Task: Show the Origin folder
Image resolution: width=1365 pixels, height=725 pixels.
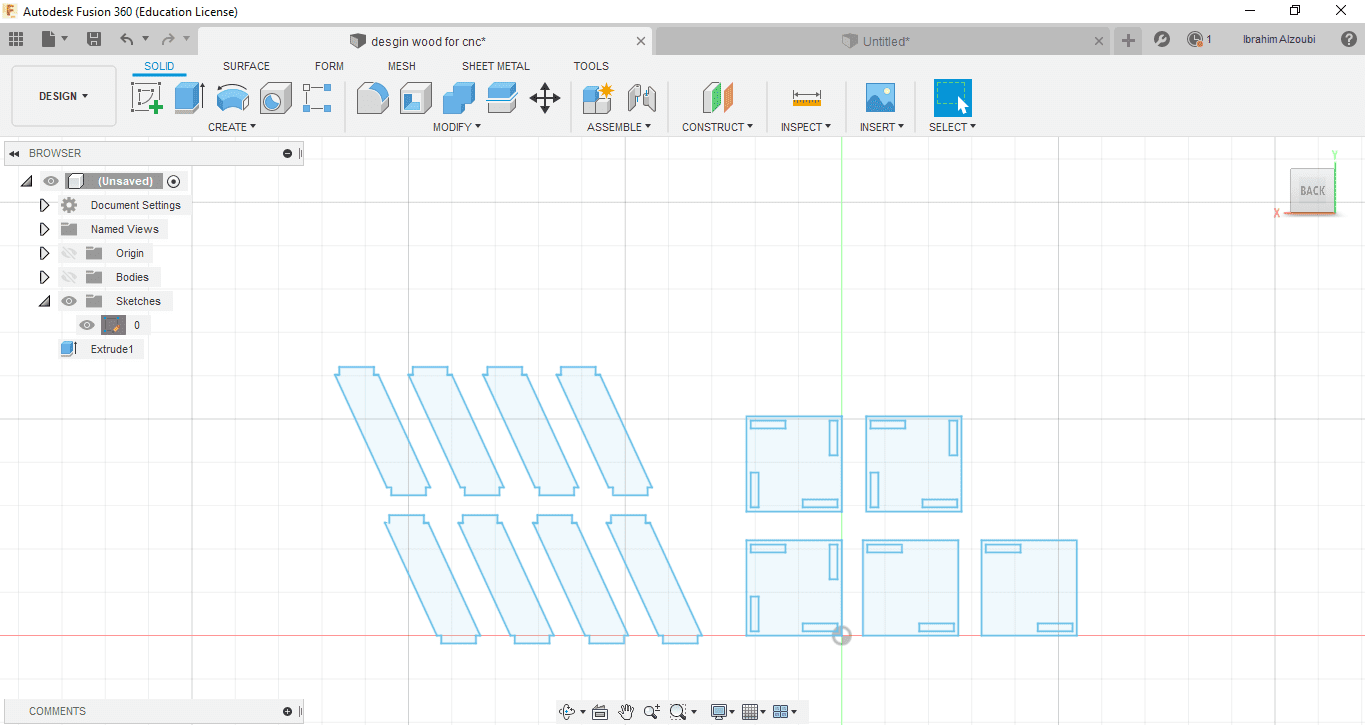Action: 69,253
